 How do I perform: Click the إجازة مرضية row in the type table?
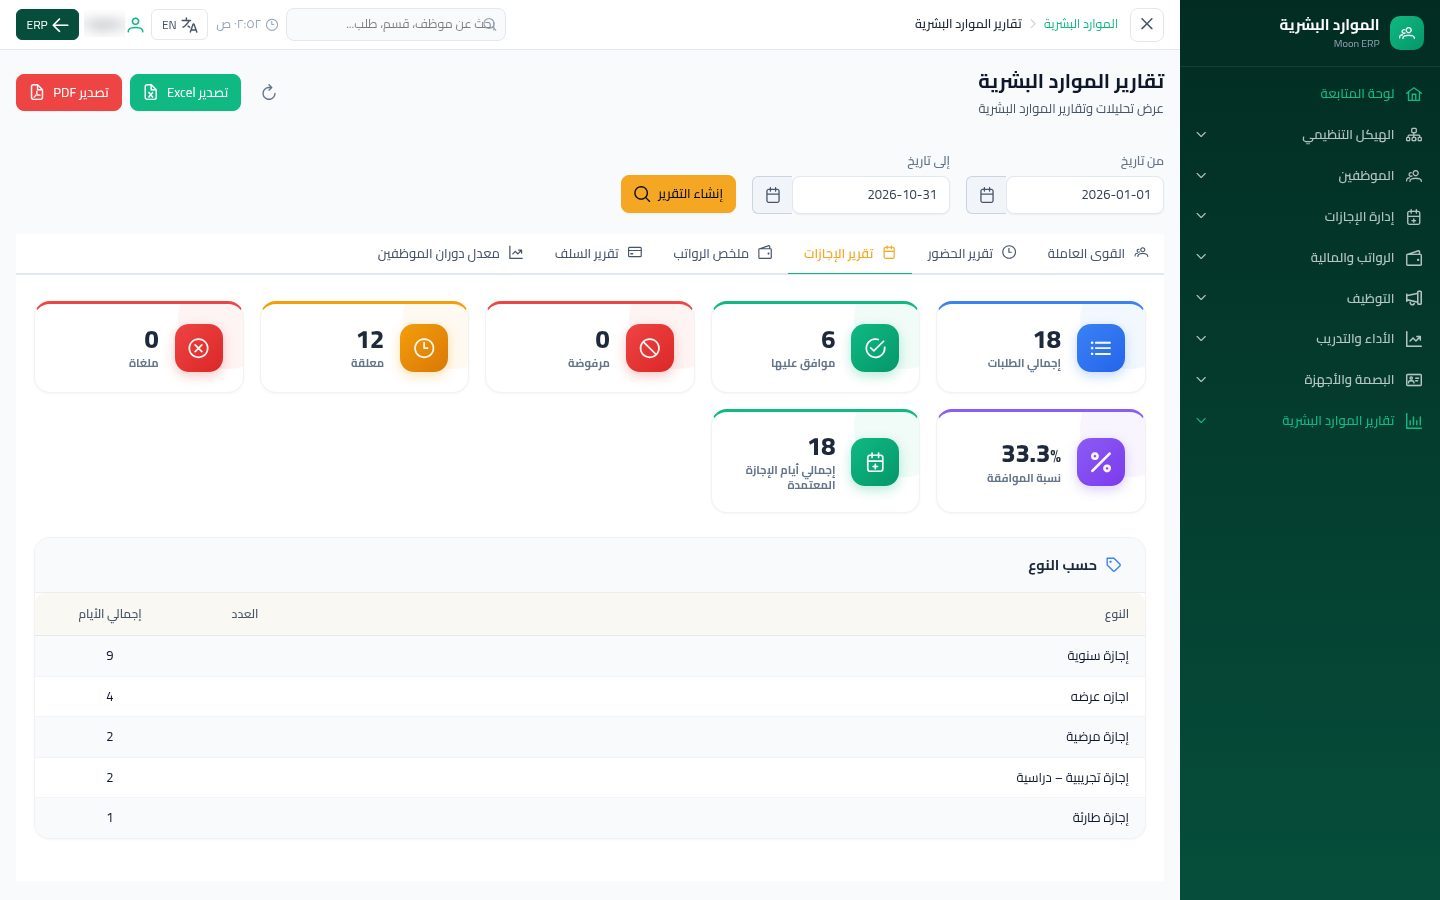point(590,737)
